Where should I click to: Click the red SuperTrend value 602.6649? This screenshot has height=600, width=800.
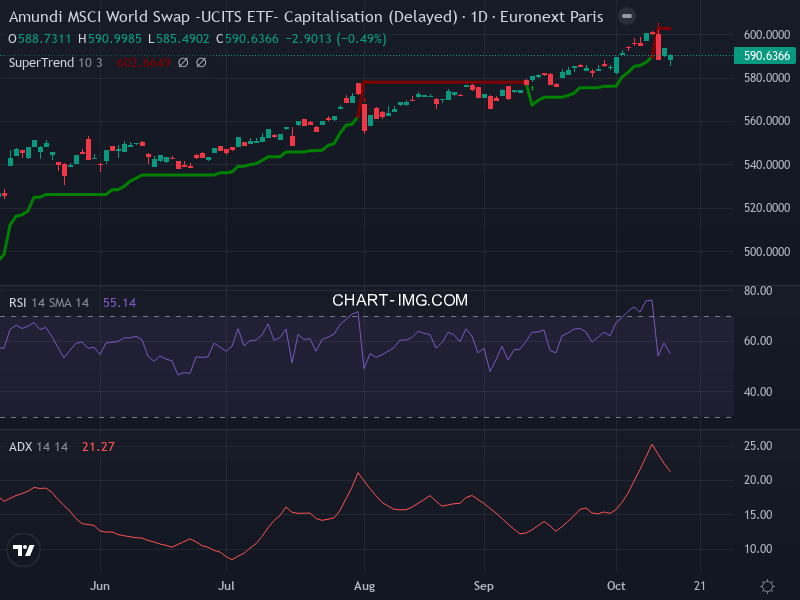(143, 63)
